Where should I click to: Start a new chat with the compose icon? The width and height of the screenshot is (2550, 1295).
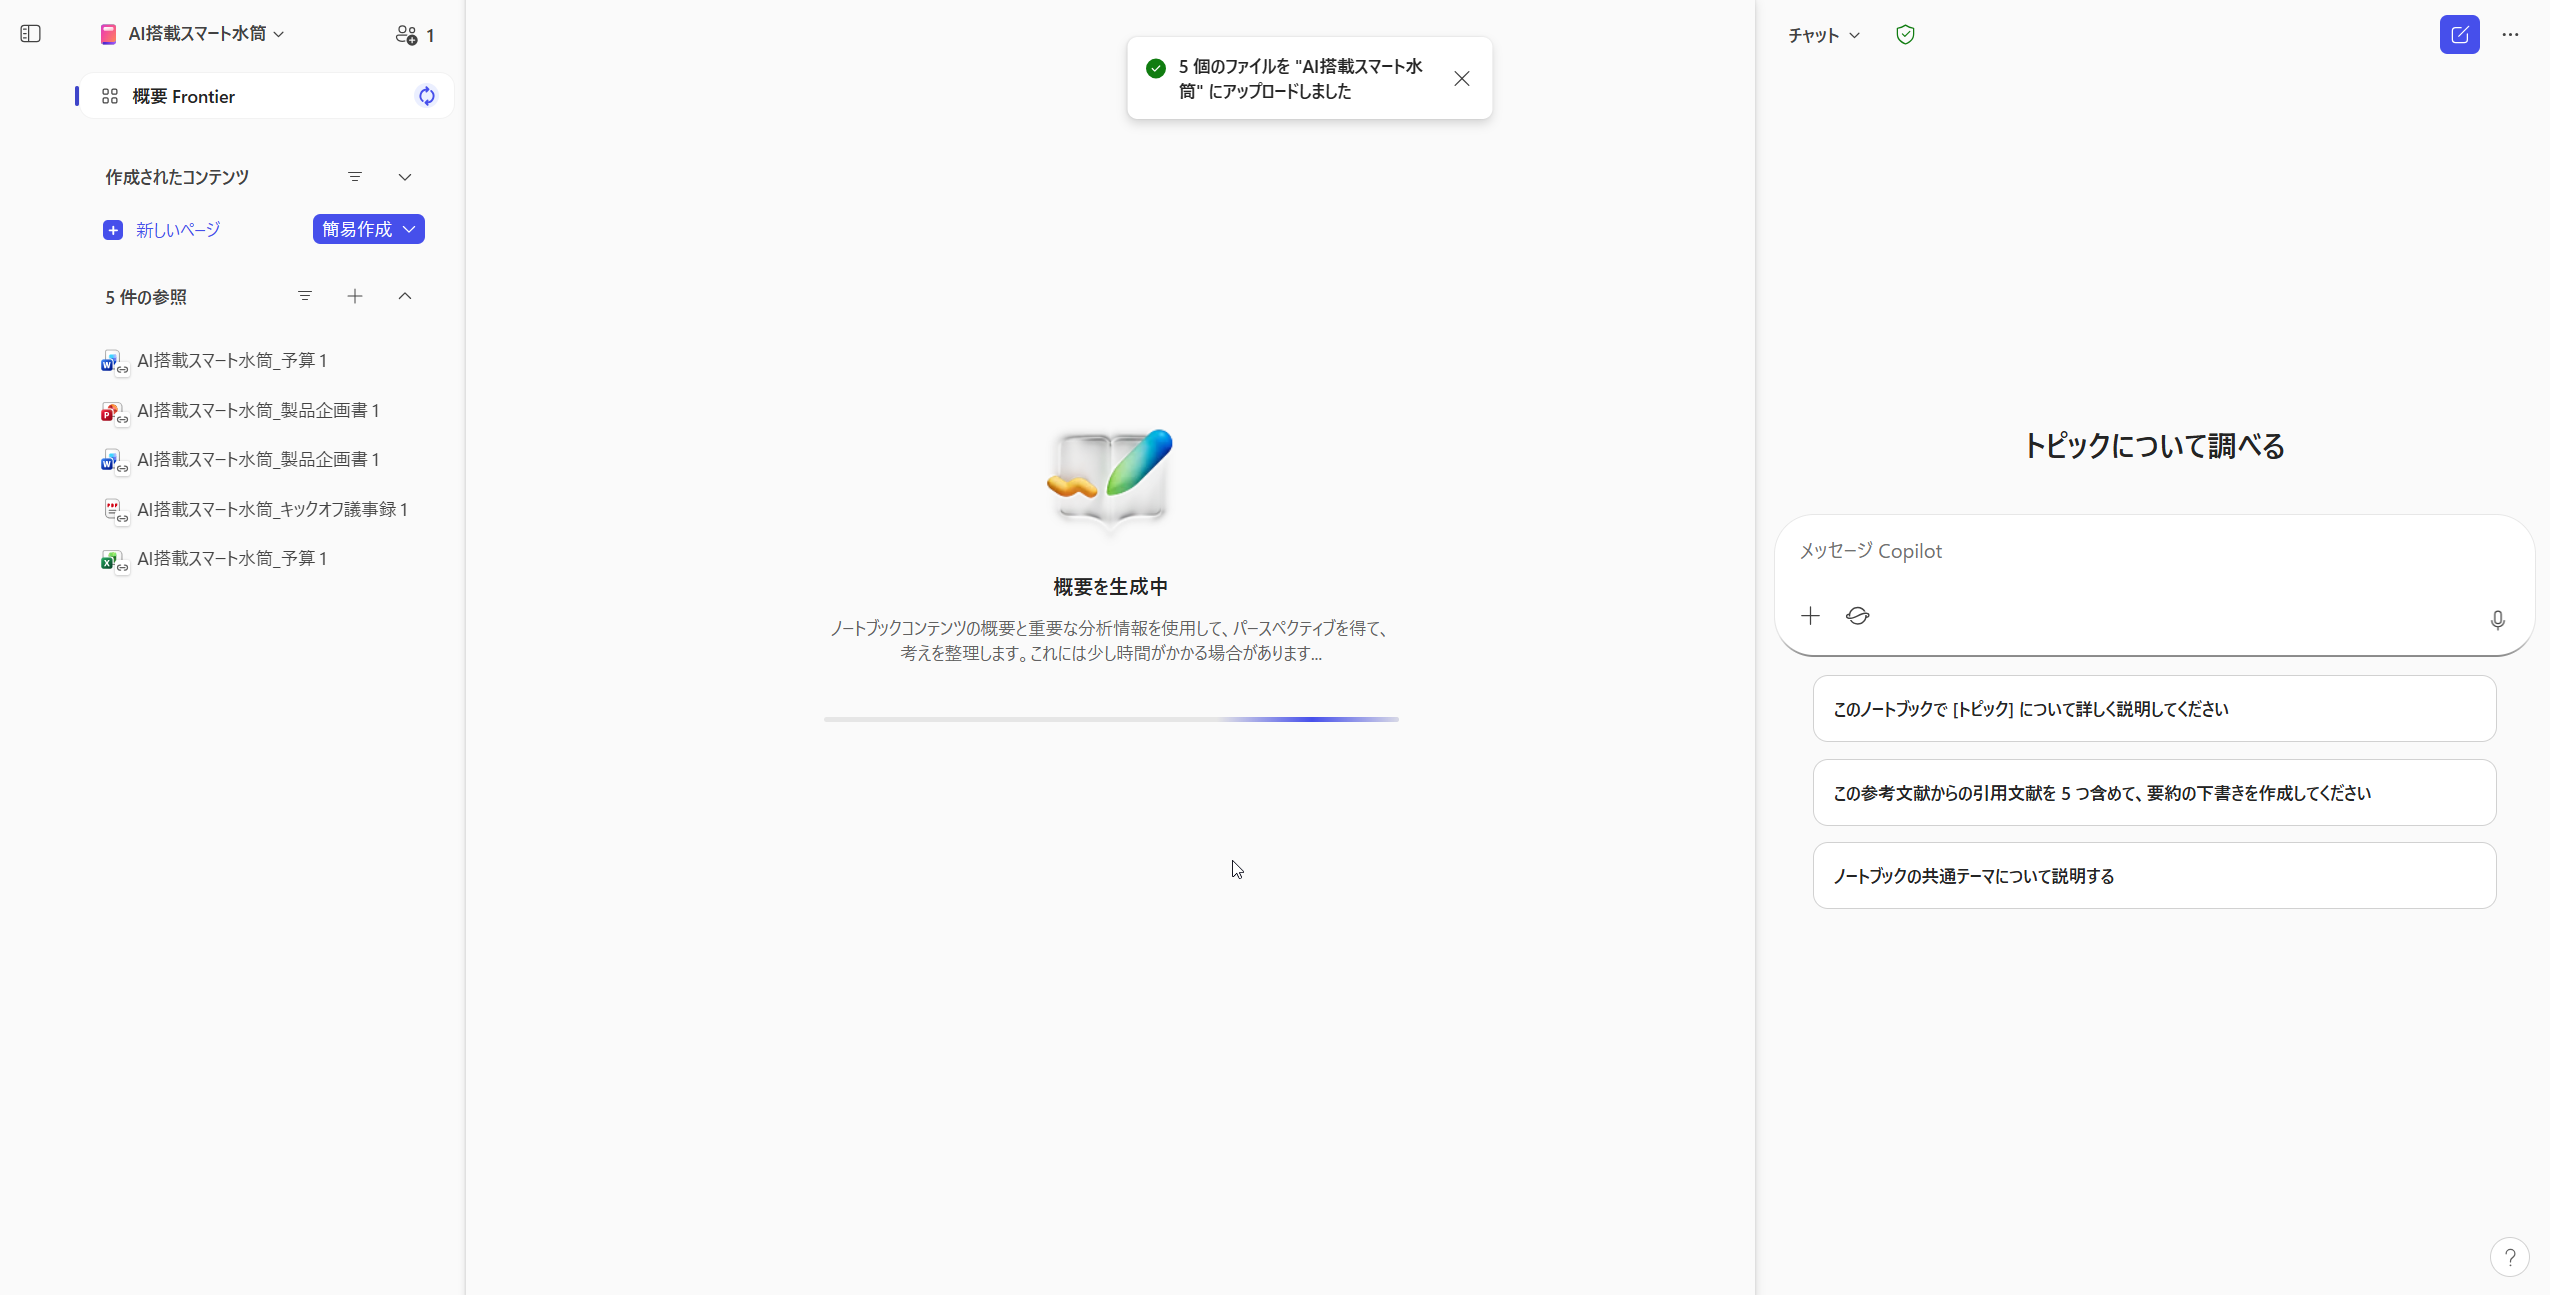[2459, 34]
